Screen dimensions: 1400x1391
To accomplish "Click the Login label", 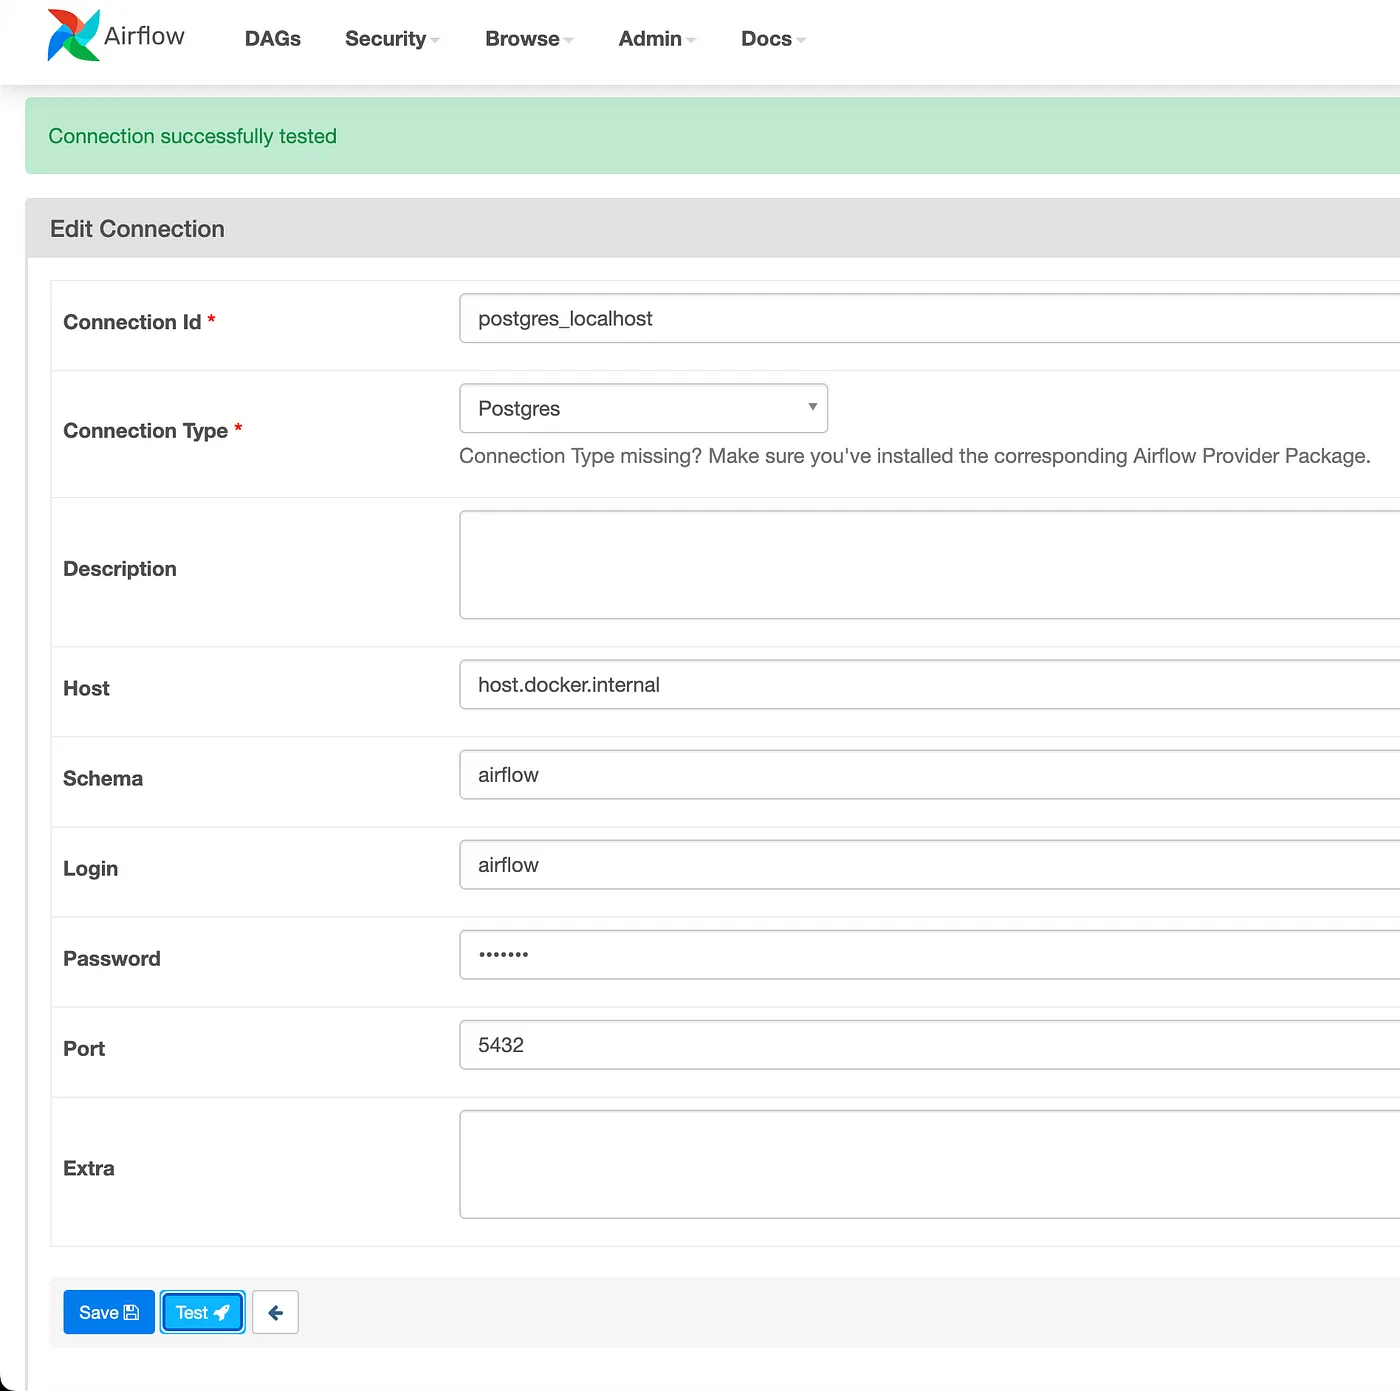I will 90,869.
